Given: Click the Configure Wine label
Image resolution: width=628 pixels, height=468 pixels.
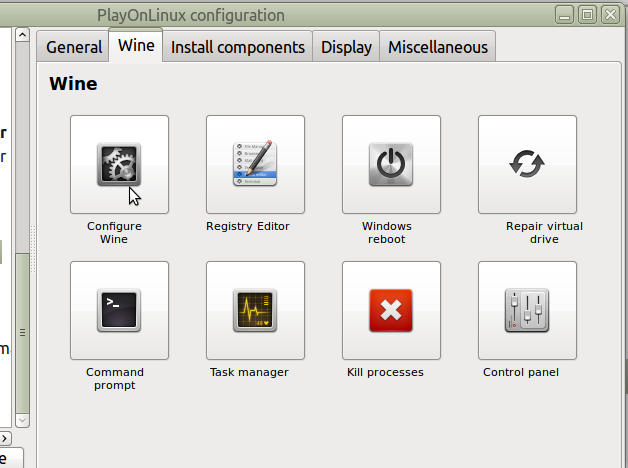Looking at the screenshot, I should point(114,233).
